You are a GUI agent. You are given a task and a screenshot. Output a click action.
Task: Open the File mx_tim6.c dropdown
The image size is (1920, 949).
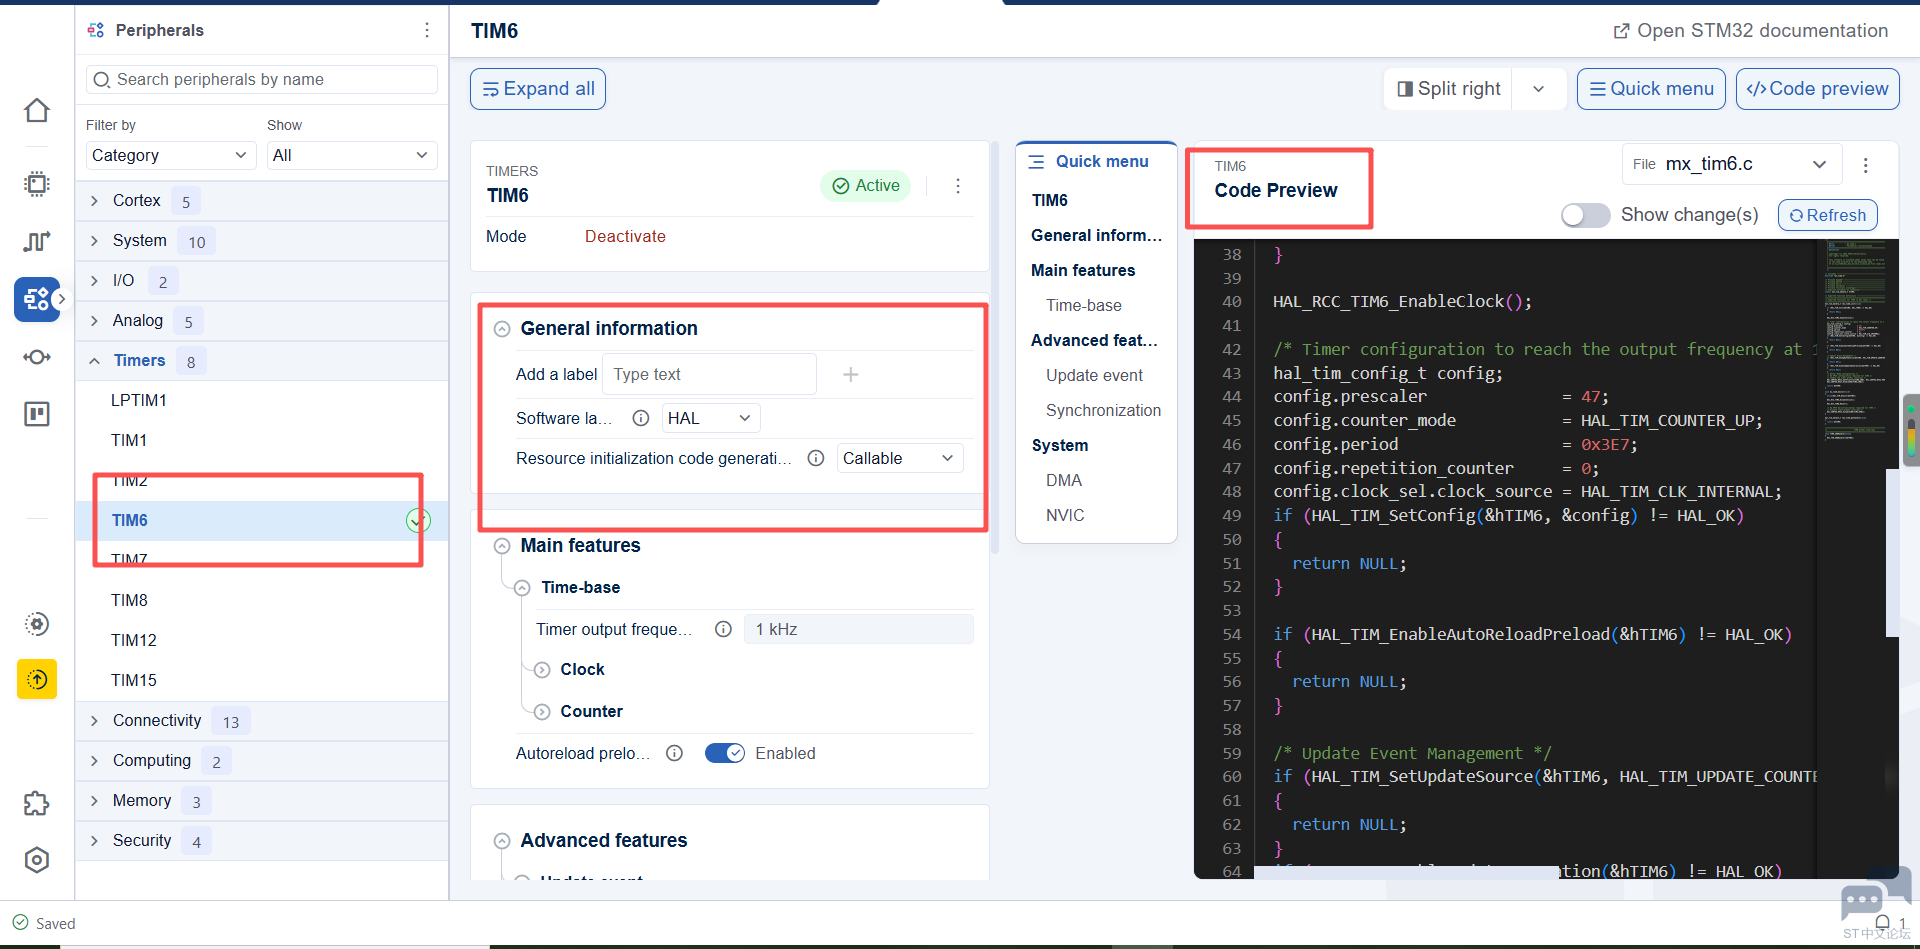click(1732, 164)
